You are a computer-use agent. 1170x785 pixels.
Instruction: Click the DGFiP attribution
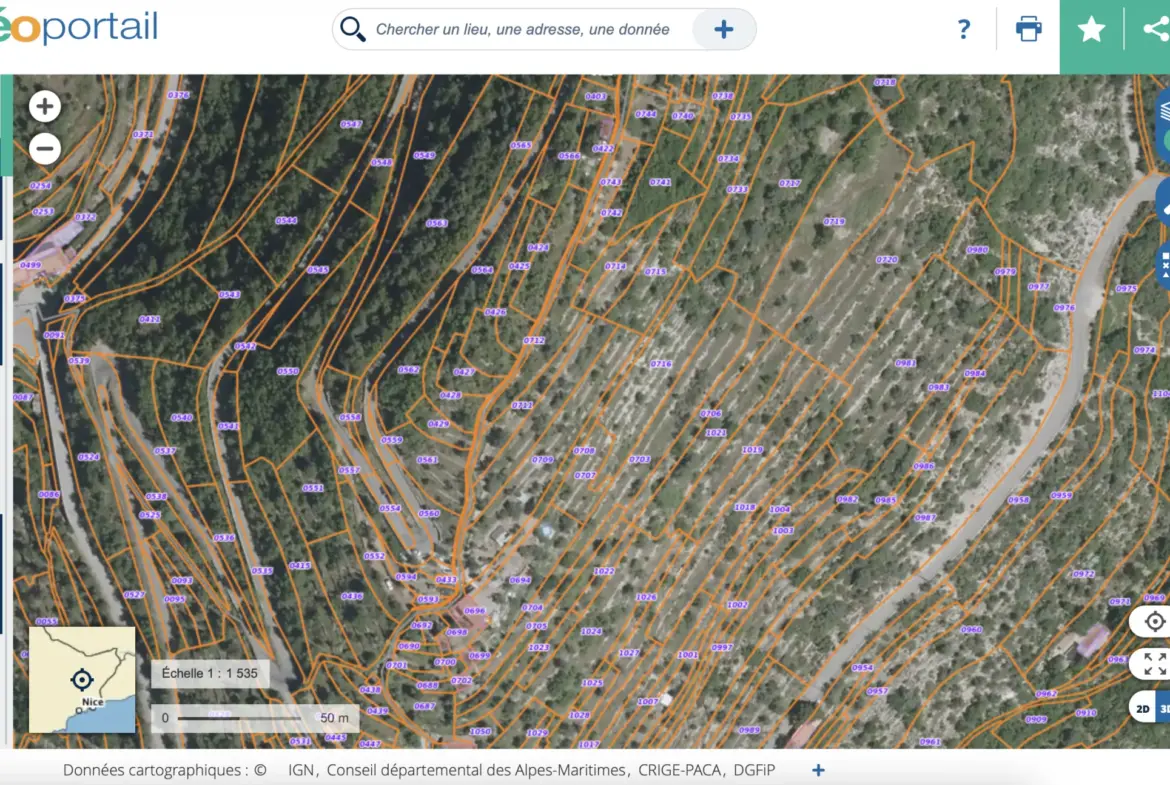(754, 770)
